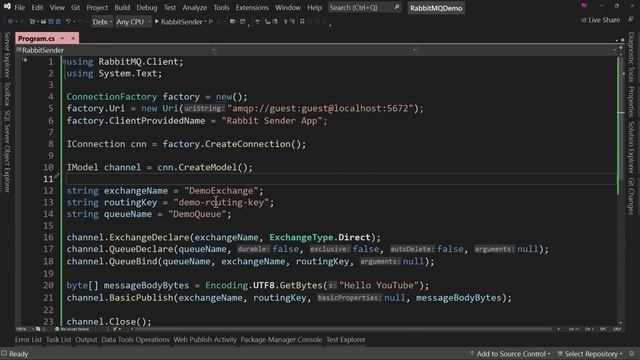The image size is (640, 360).
Task: Click the Save All toolbar icon
Action: coord(58,21)
